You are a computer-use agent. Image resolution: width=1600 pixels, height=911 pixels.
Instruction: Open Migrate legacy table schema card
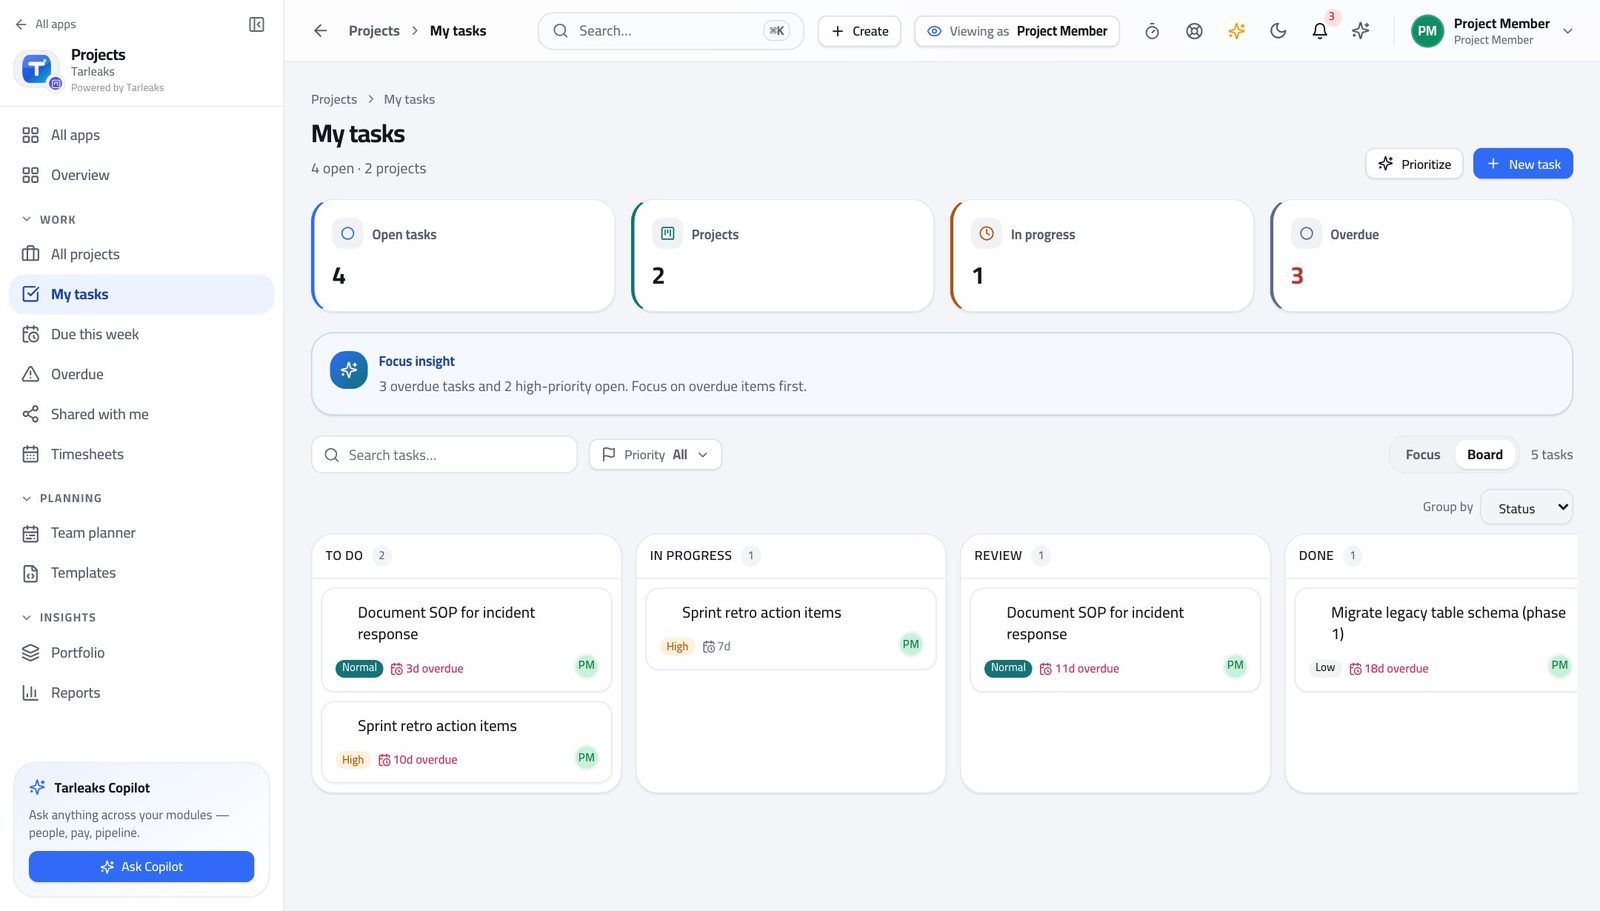1437,640
